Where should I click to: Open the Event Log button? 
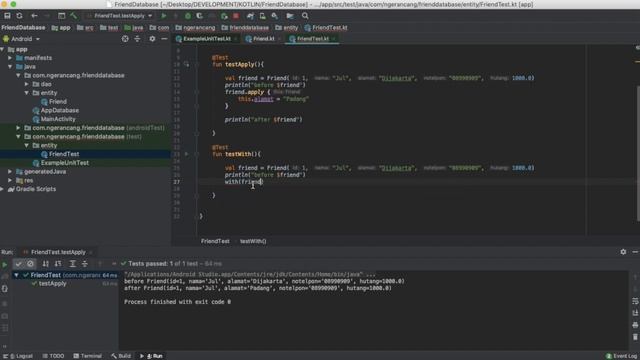(622, 356)
